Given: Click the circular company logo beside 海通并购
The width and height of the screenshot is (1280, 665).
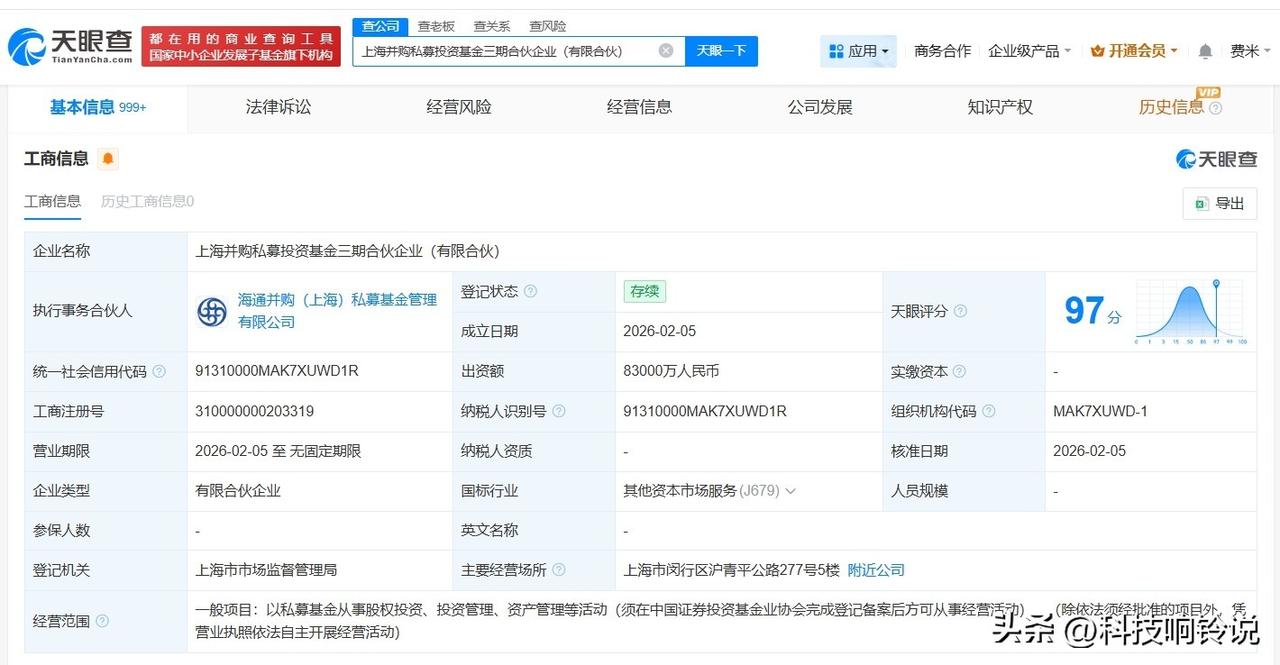Looking at the screenshot, I should tap(211, 311).
